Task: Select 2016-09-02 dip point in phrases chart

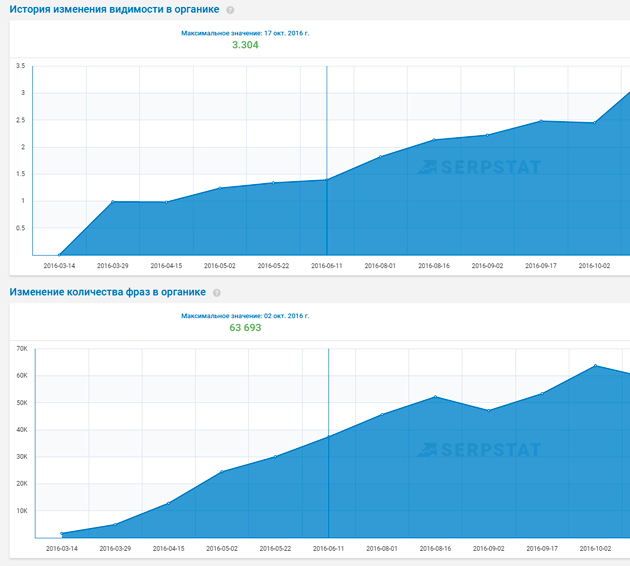Action: pyautogui.click(x=488, y=410)
